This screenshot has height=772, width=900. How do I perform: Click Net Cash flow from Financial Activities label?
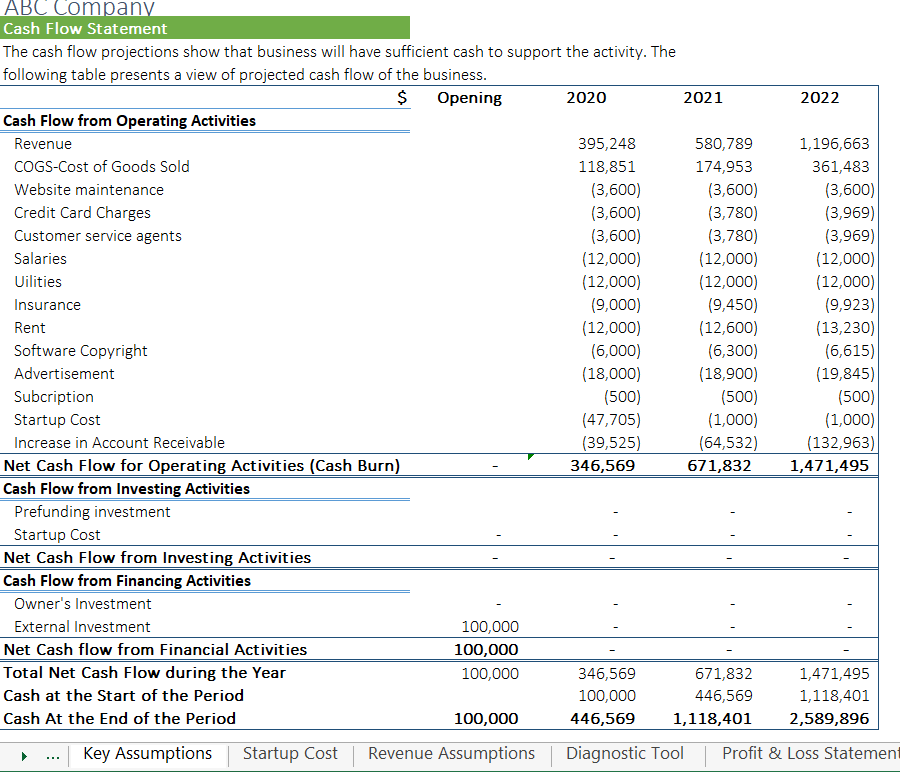pyautogui.click(x=155, y=650)
